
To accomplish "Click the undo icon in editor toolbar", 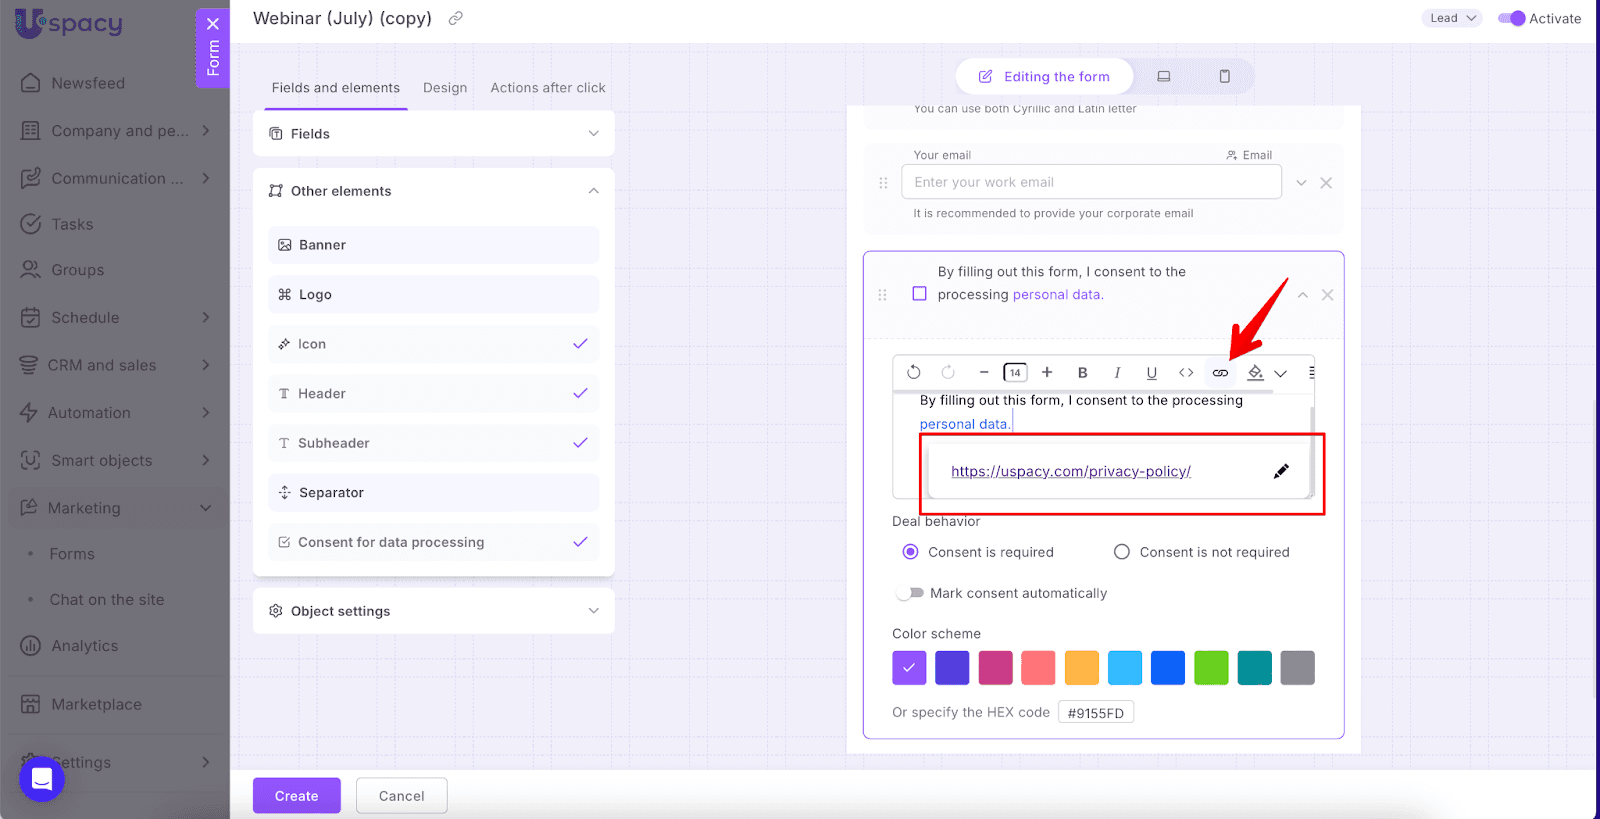I will (x=913, y=373).
